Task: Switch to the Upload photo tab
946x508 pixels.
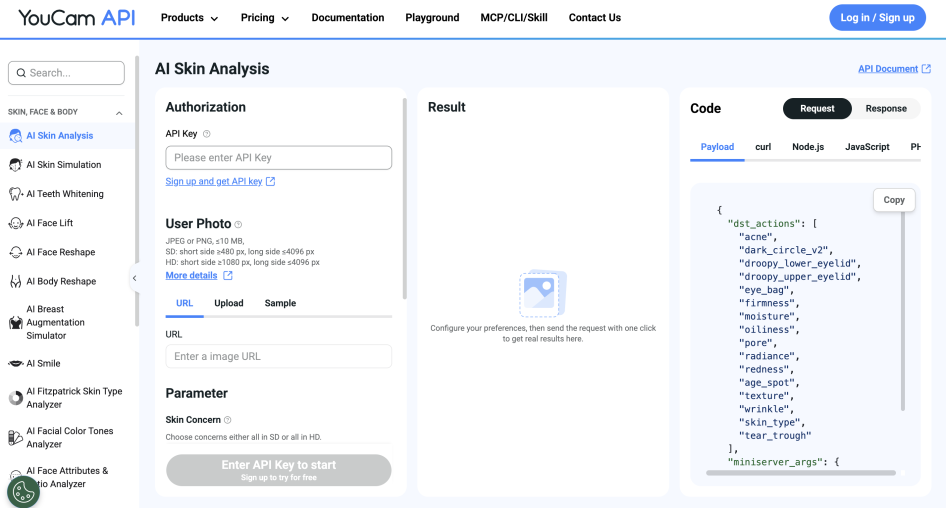Action: pos(229,303)
